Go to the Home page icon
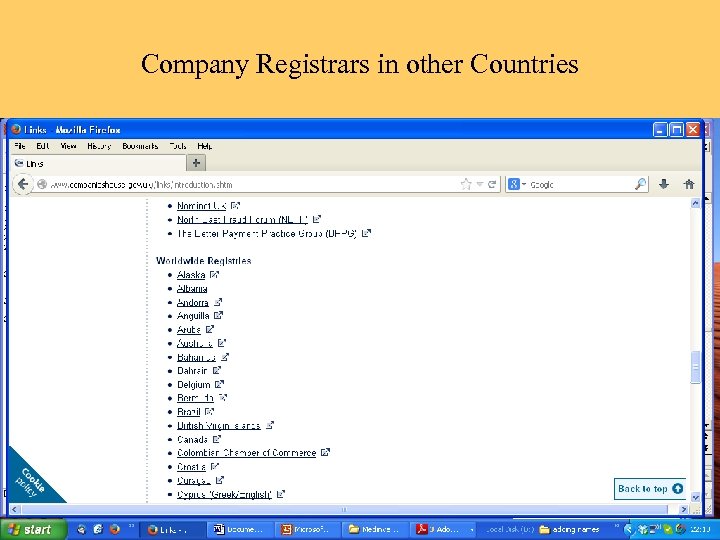Viewport: 720px width, 540px height. [689, 185]
